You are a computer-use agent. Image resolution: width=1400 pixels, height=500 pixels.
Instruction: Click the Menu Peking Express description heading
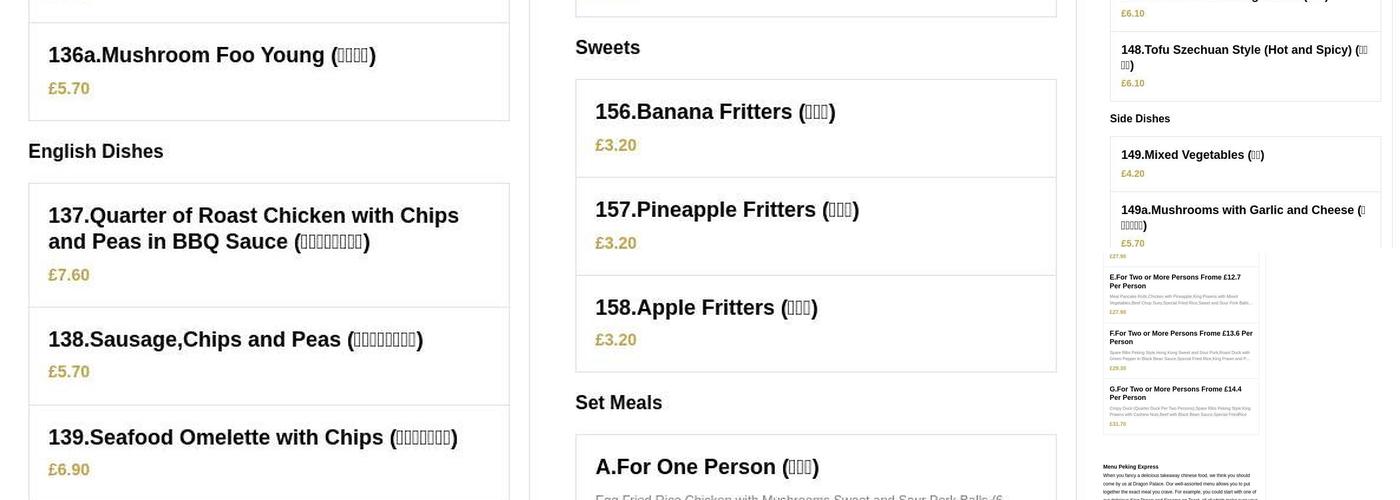(1131, 467)
